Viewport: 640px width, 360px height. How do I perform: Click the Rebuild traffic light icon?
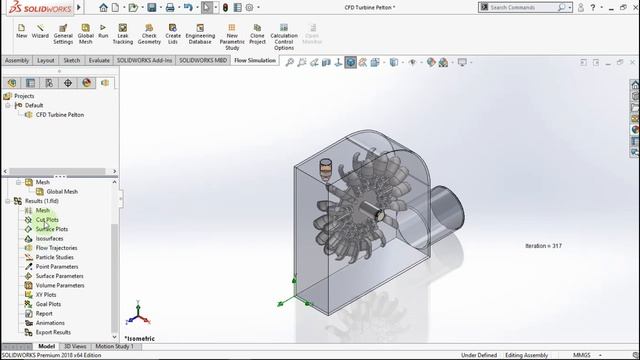tap(225, 7)
